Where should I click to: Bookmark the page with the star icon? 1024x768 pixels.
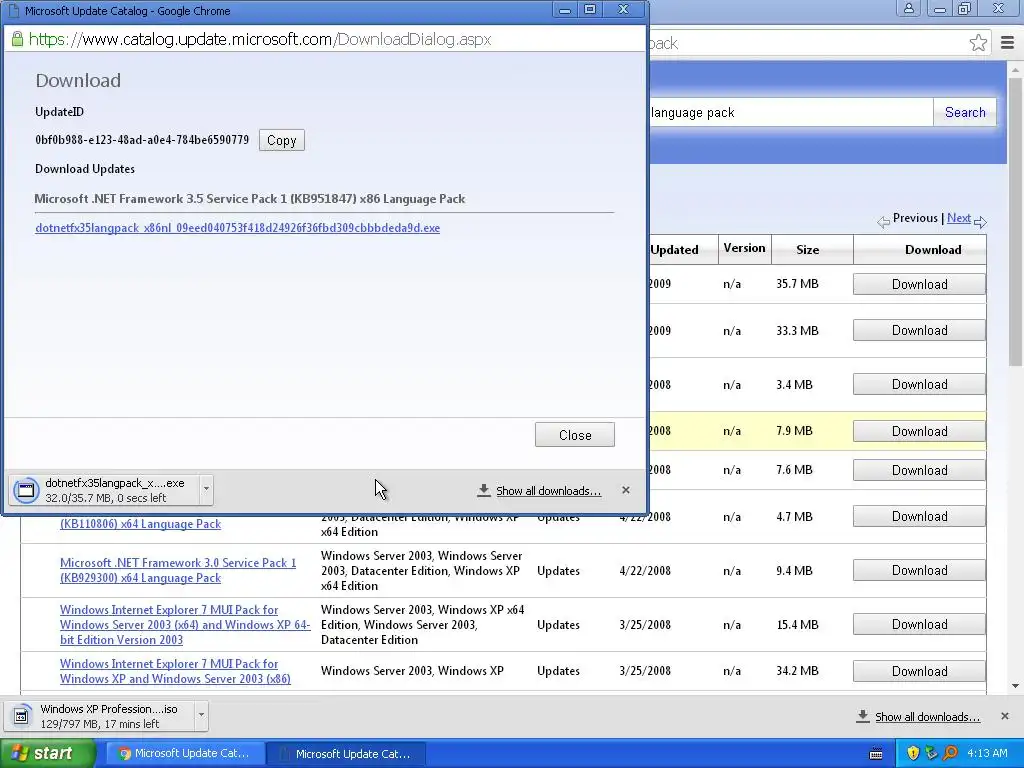(x=978, y=42)
